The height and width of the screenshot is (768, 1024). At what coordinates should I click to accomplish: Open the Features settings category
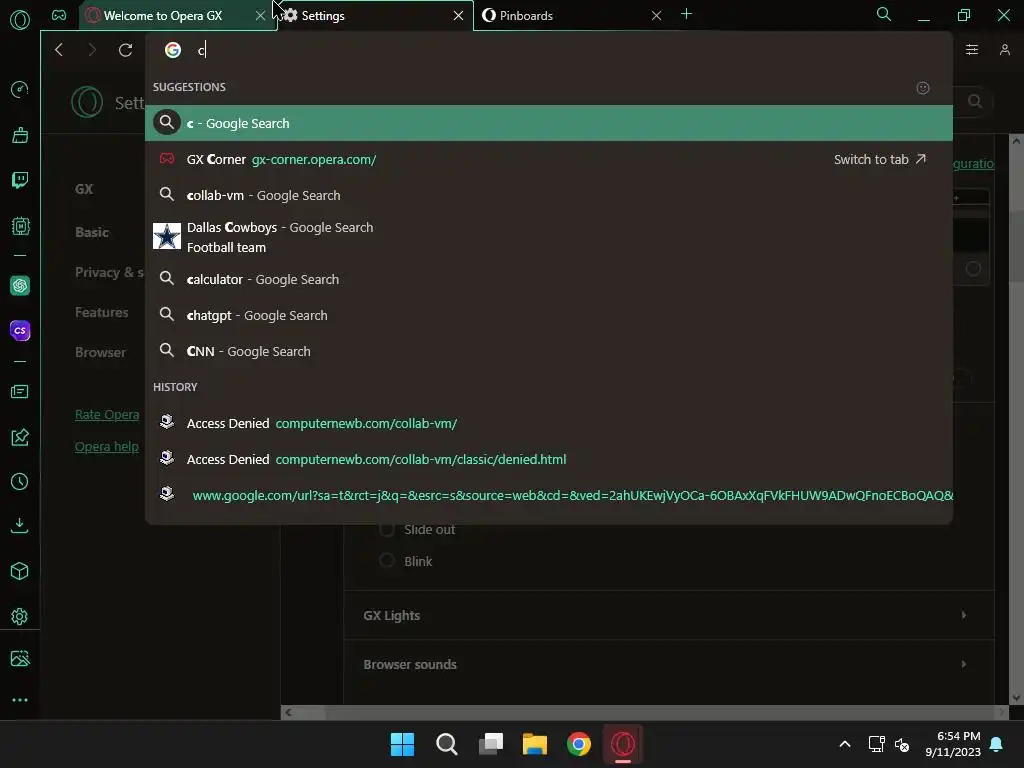tap(101, 312)
